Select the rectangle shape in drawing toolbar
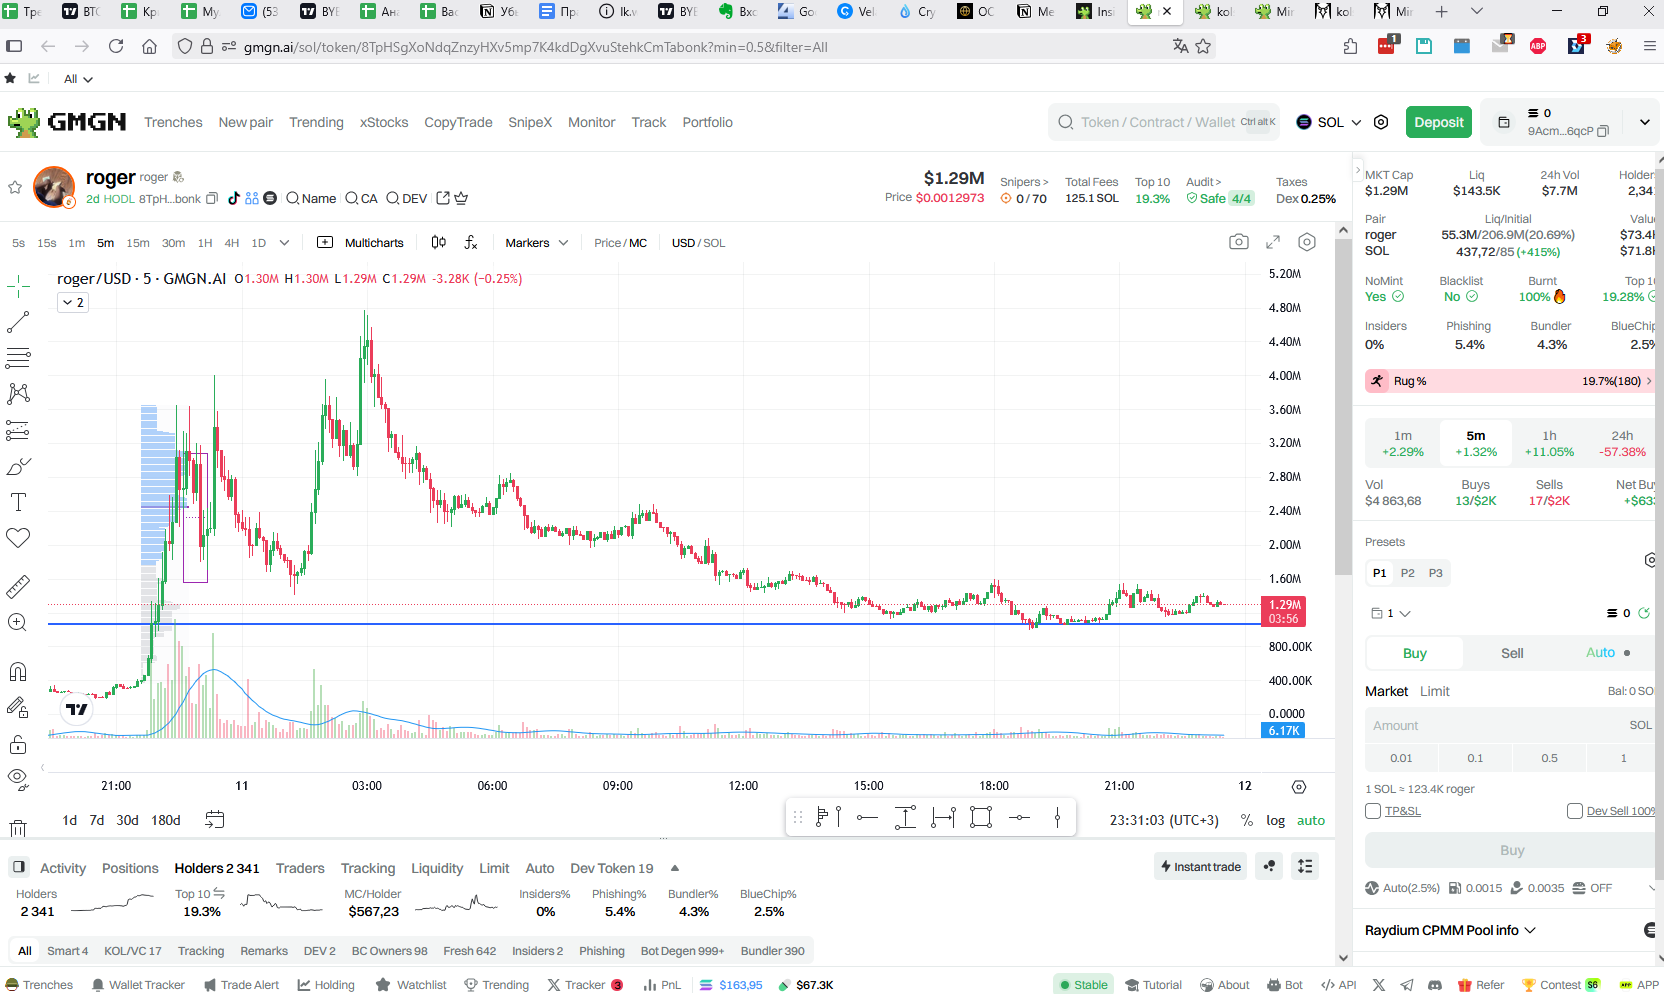 pyautogui.click(x=981, y=818)
